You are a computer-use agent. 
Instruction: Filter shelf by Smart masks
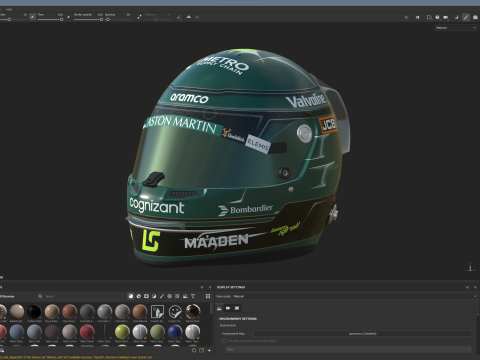146,296
